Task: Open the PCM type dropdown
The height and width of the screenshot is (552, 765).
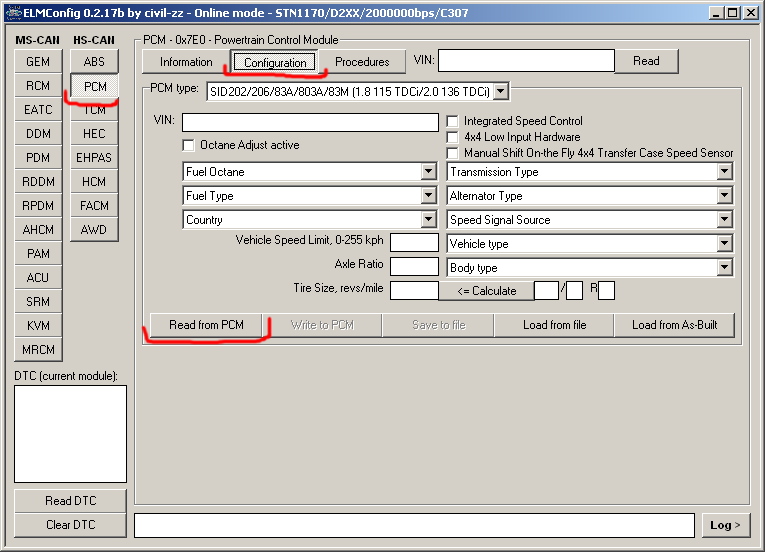Action: pos(501,91)
